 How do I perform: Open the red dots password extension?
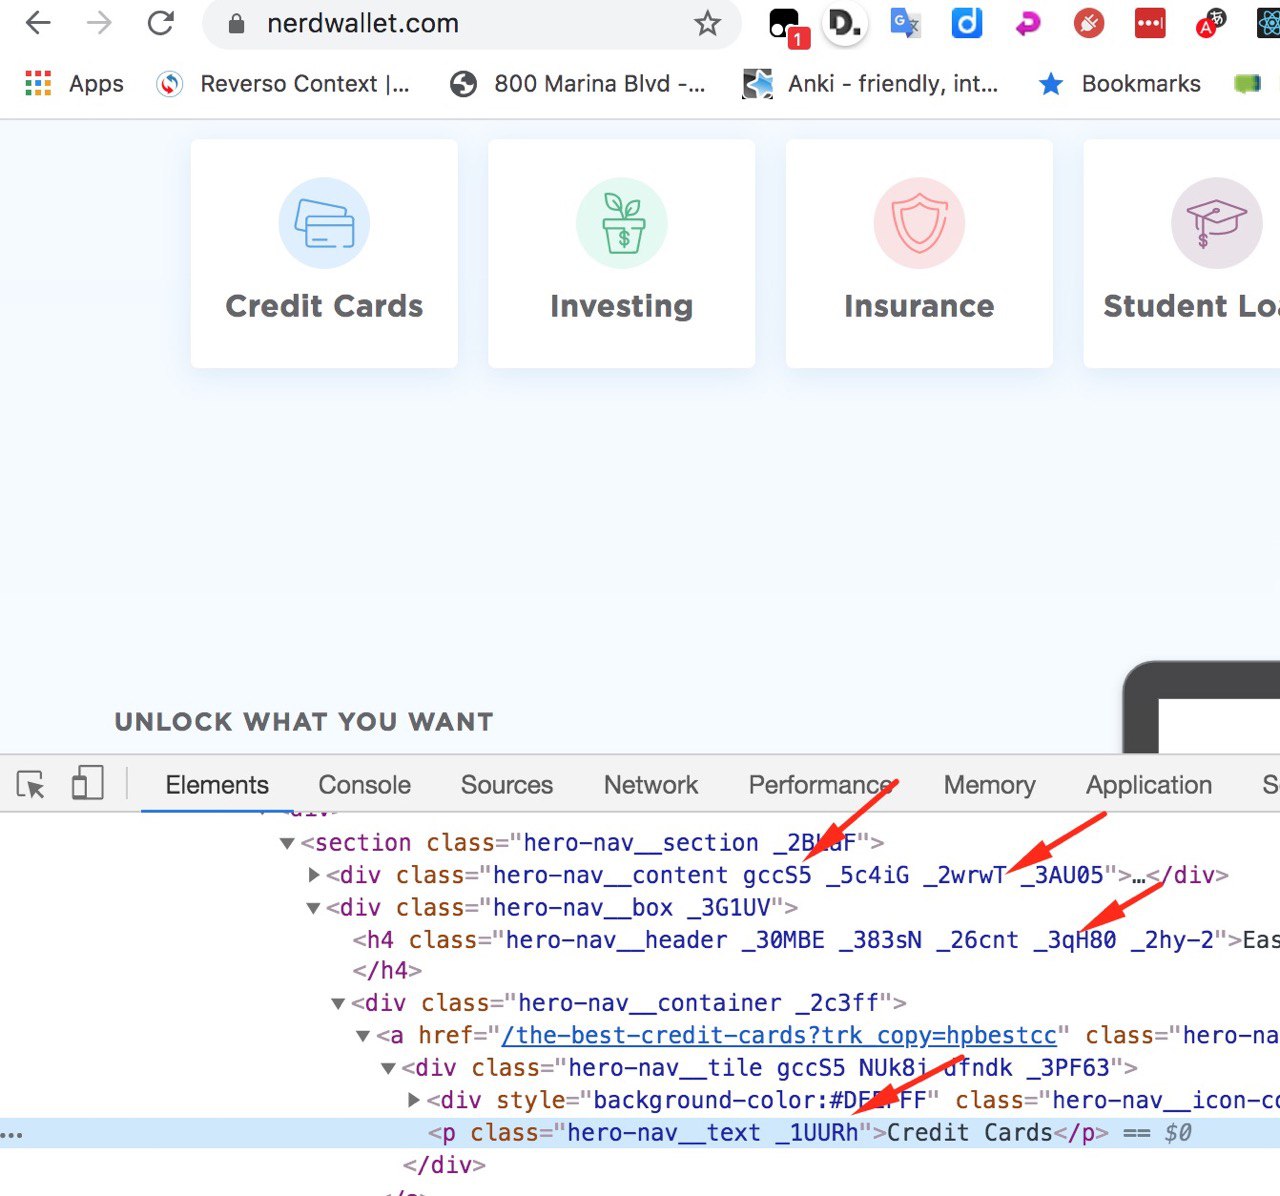[1150, 23]
